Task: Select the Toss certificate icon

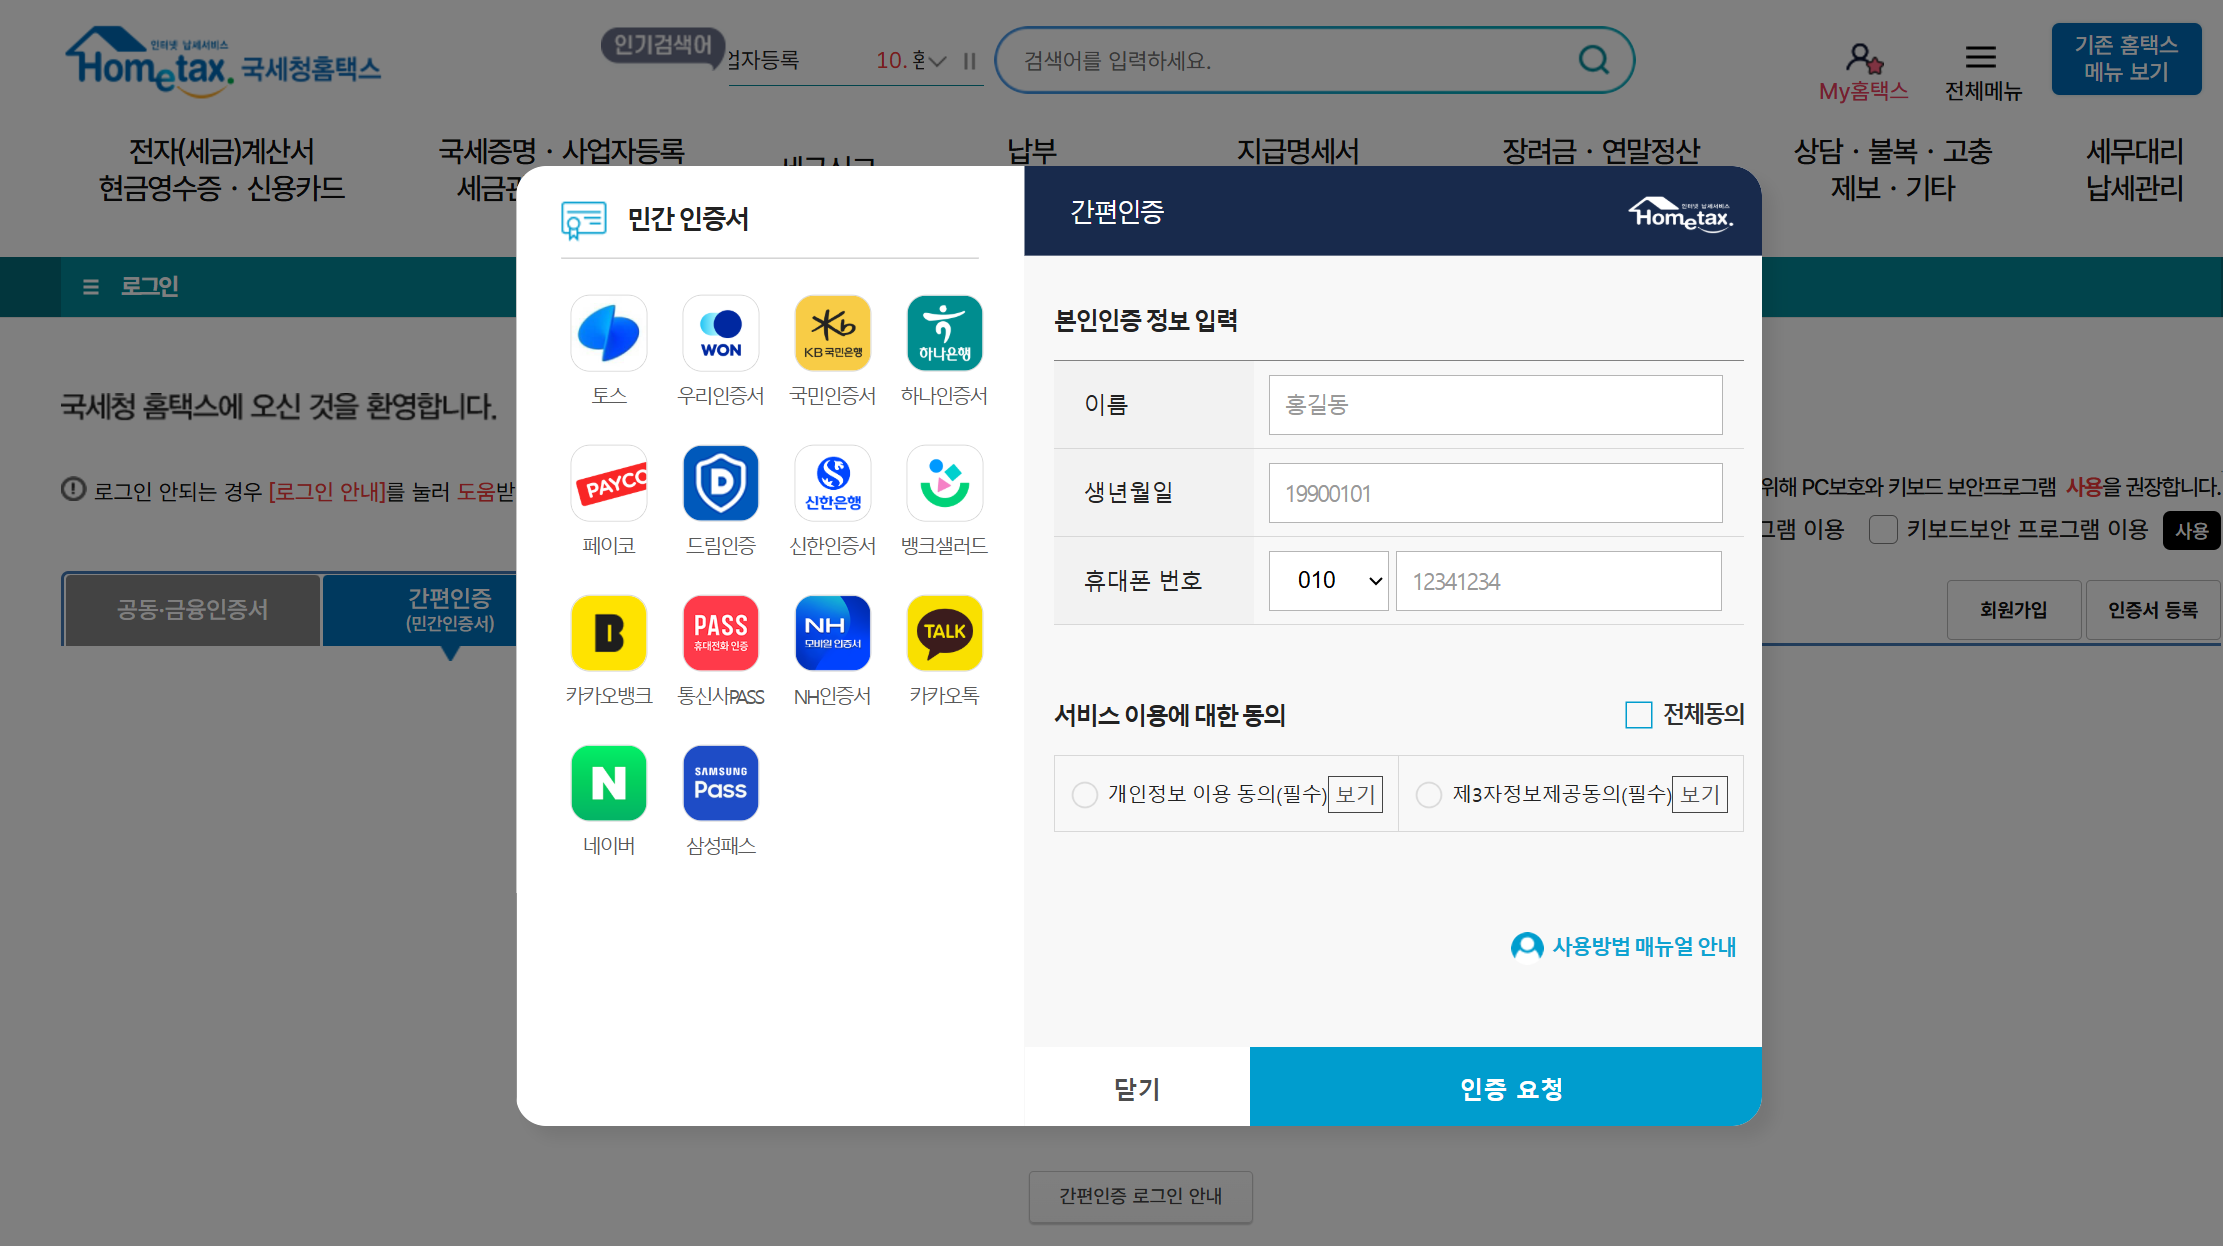Action: coord(608,334)
